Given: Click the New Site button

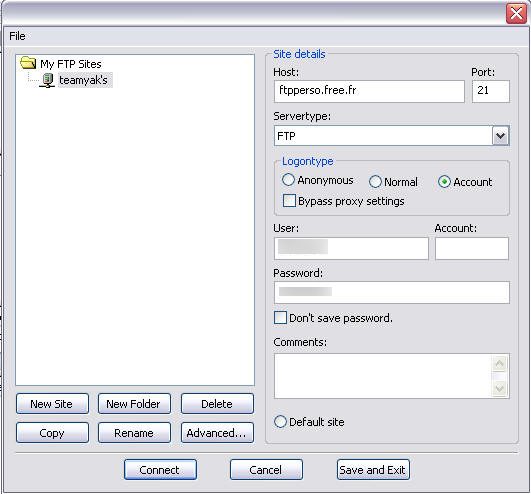Looking at the screenshot, I should (x=52, y=404).
